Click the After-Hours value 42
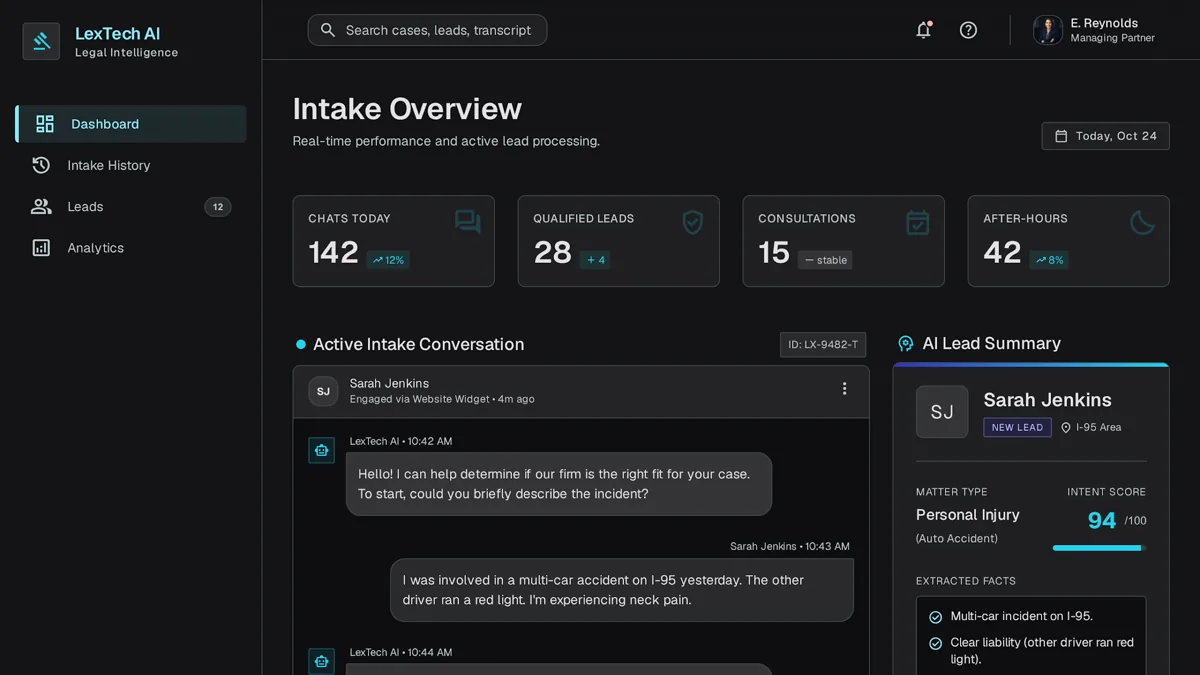 [1002, 253]
